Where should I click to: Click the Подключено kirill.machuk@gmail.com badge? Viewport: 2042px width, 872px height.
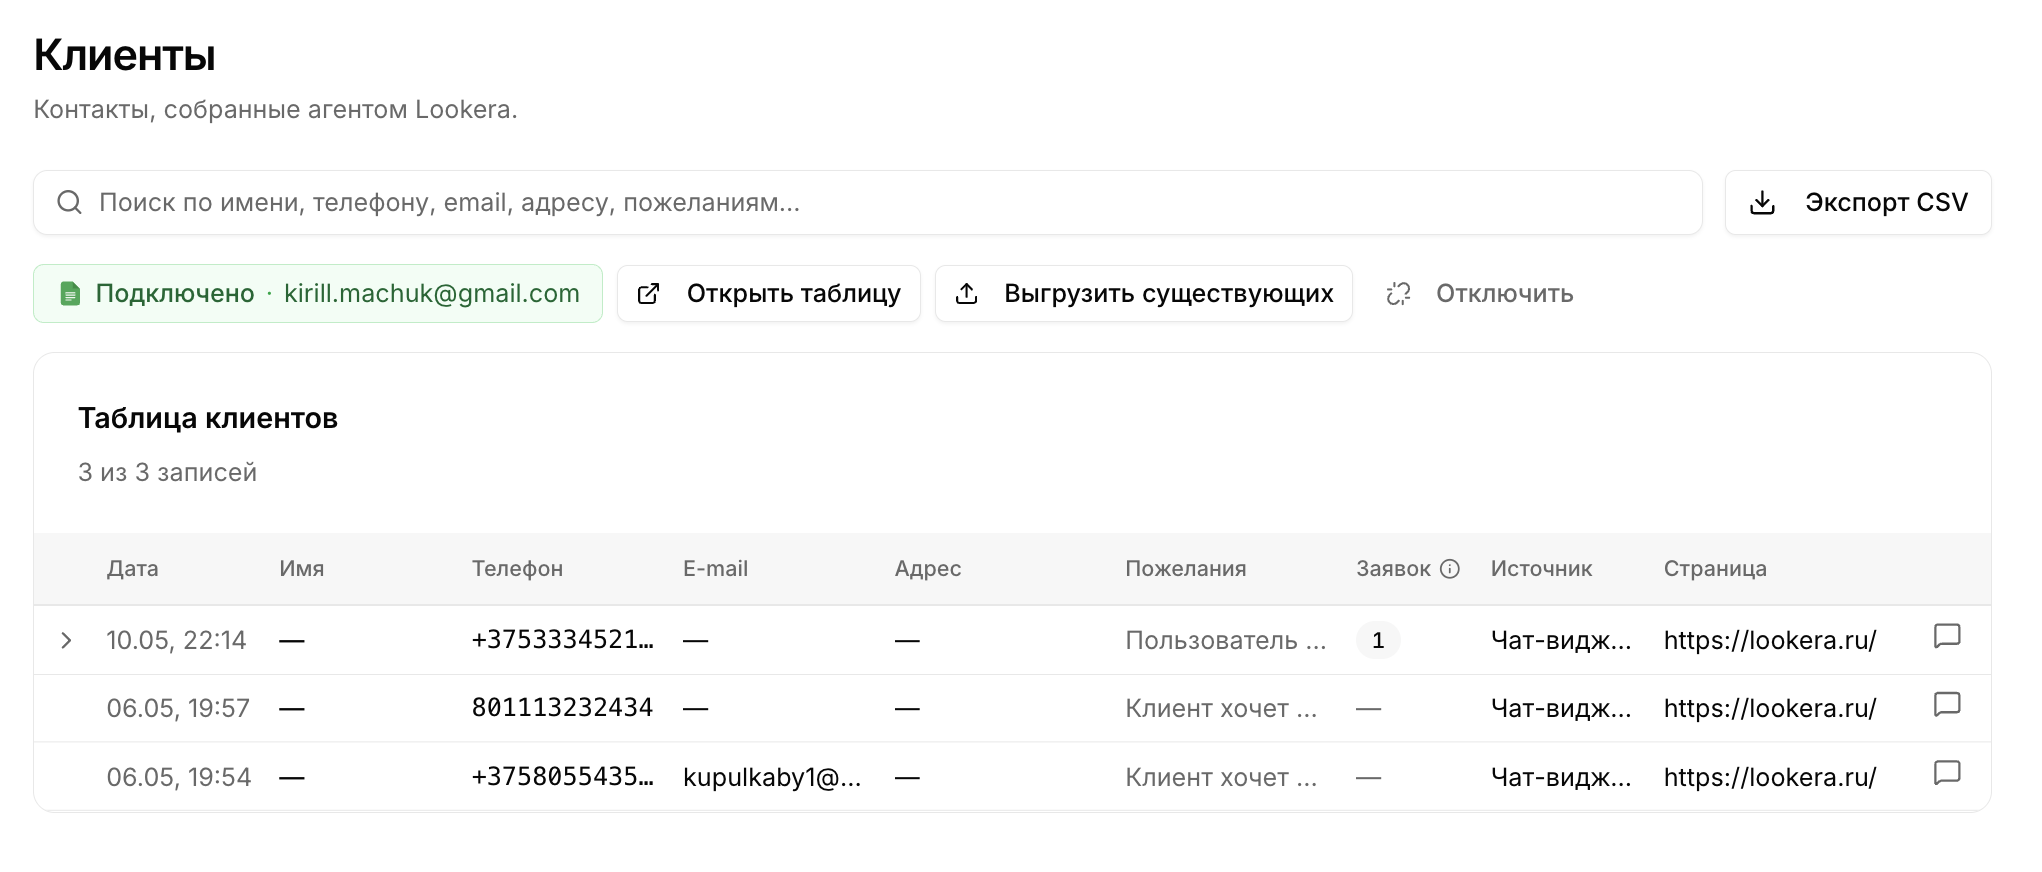pyautogui.click(x=318, y=294)
